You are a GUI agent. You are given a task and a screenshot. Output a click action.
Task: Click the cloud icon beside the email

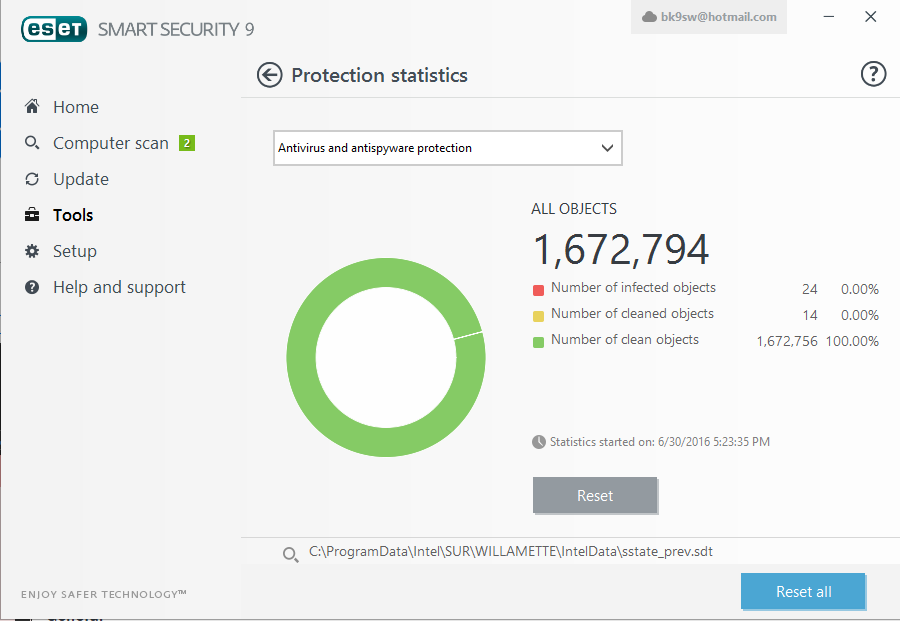649,17
